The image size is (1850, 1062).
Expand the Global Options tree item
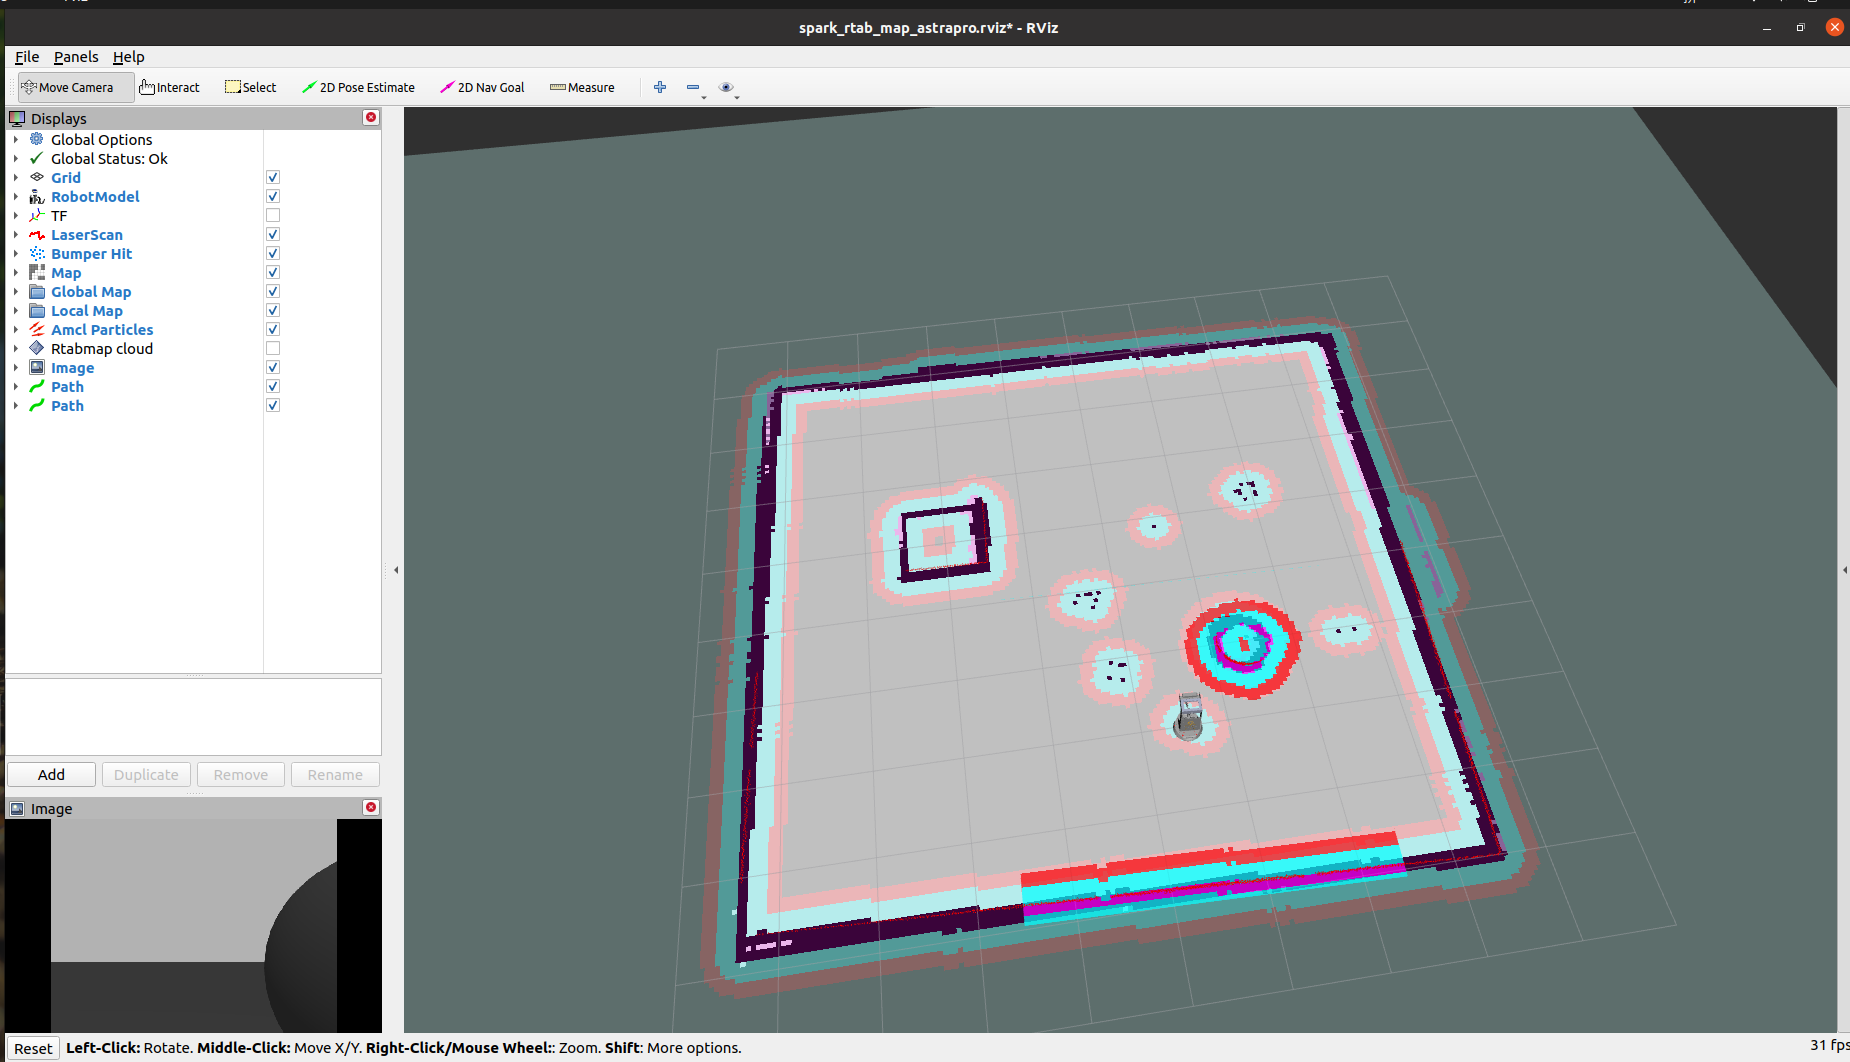point(15,139)
